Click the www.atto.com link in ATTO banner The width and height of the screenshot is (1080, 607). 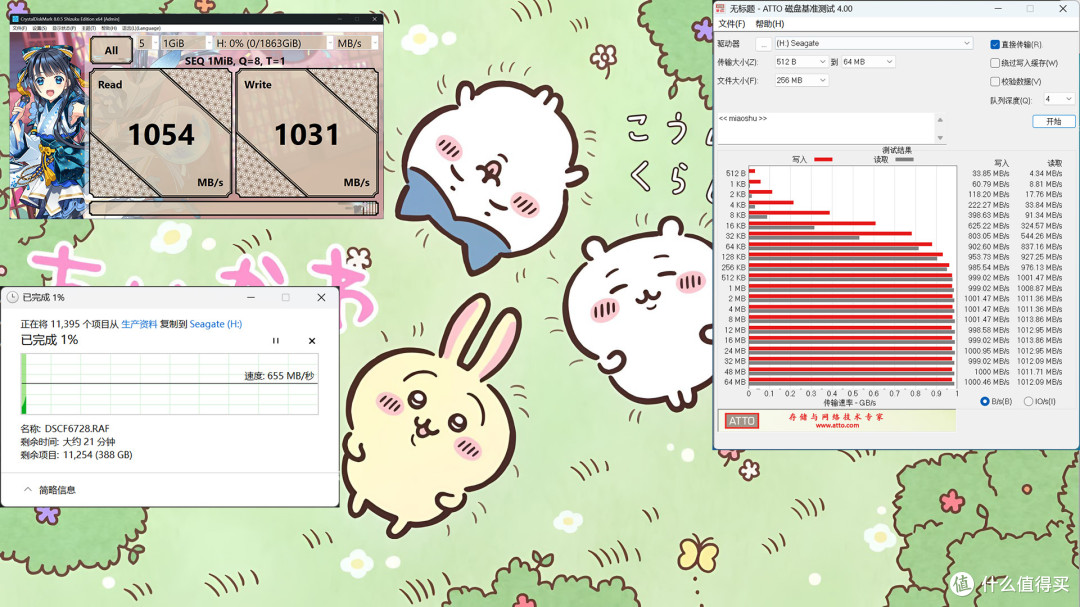(x=837, y=425)
